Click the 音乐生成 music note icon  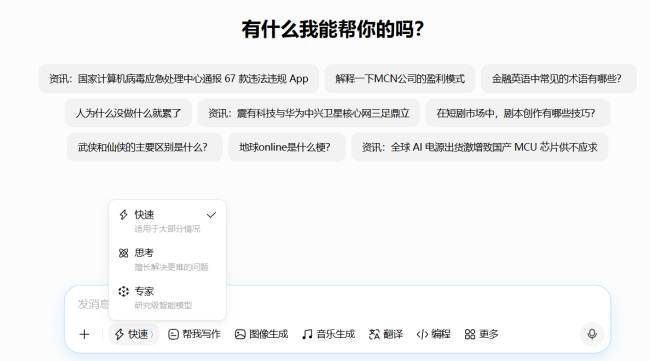point(307,334)
